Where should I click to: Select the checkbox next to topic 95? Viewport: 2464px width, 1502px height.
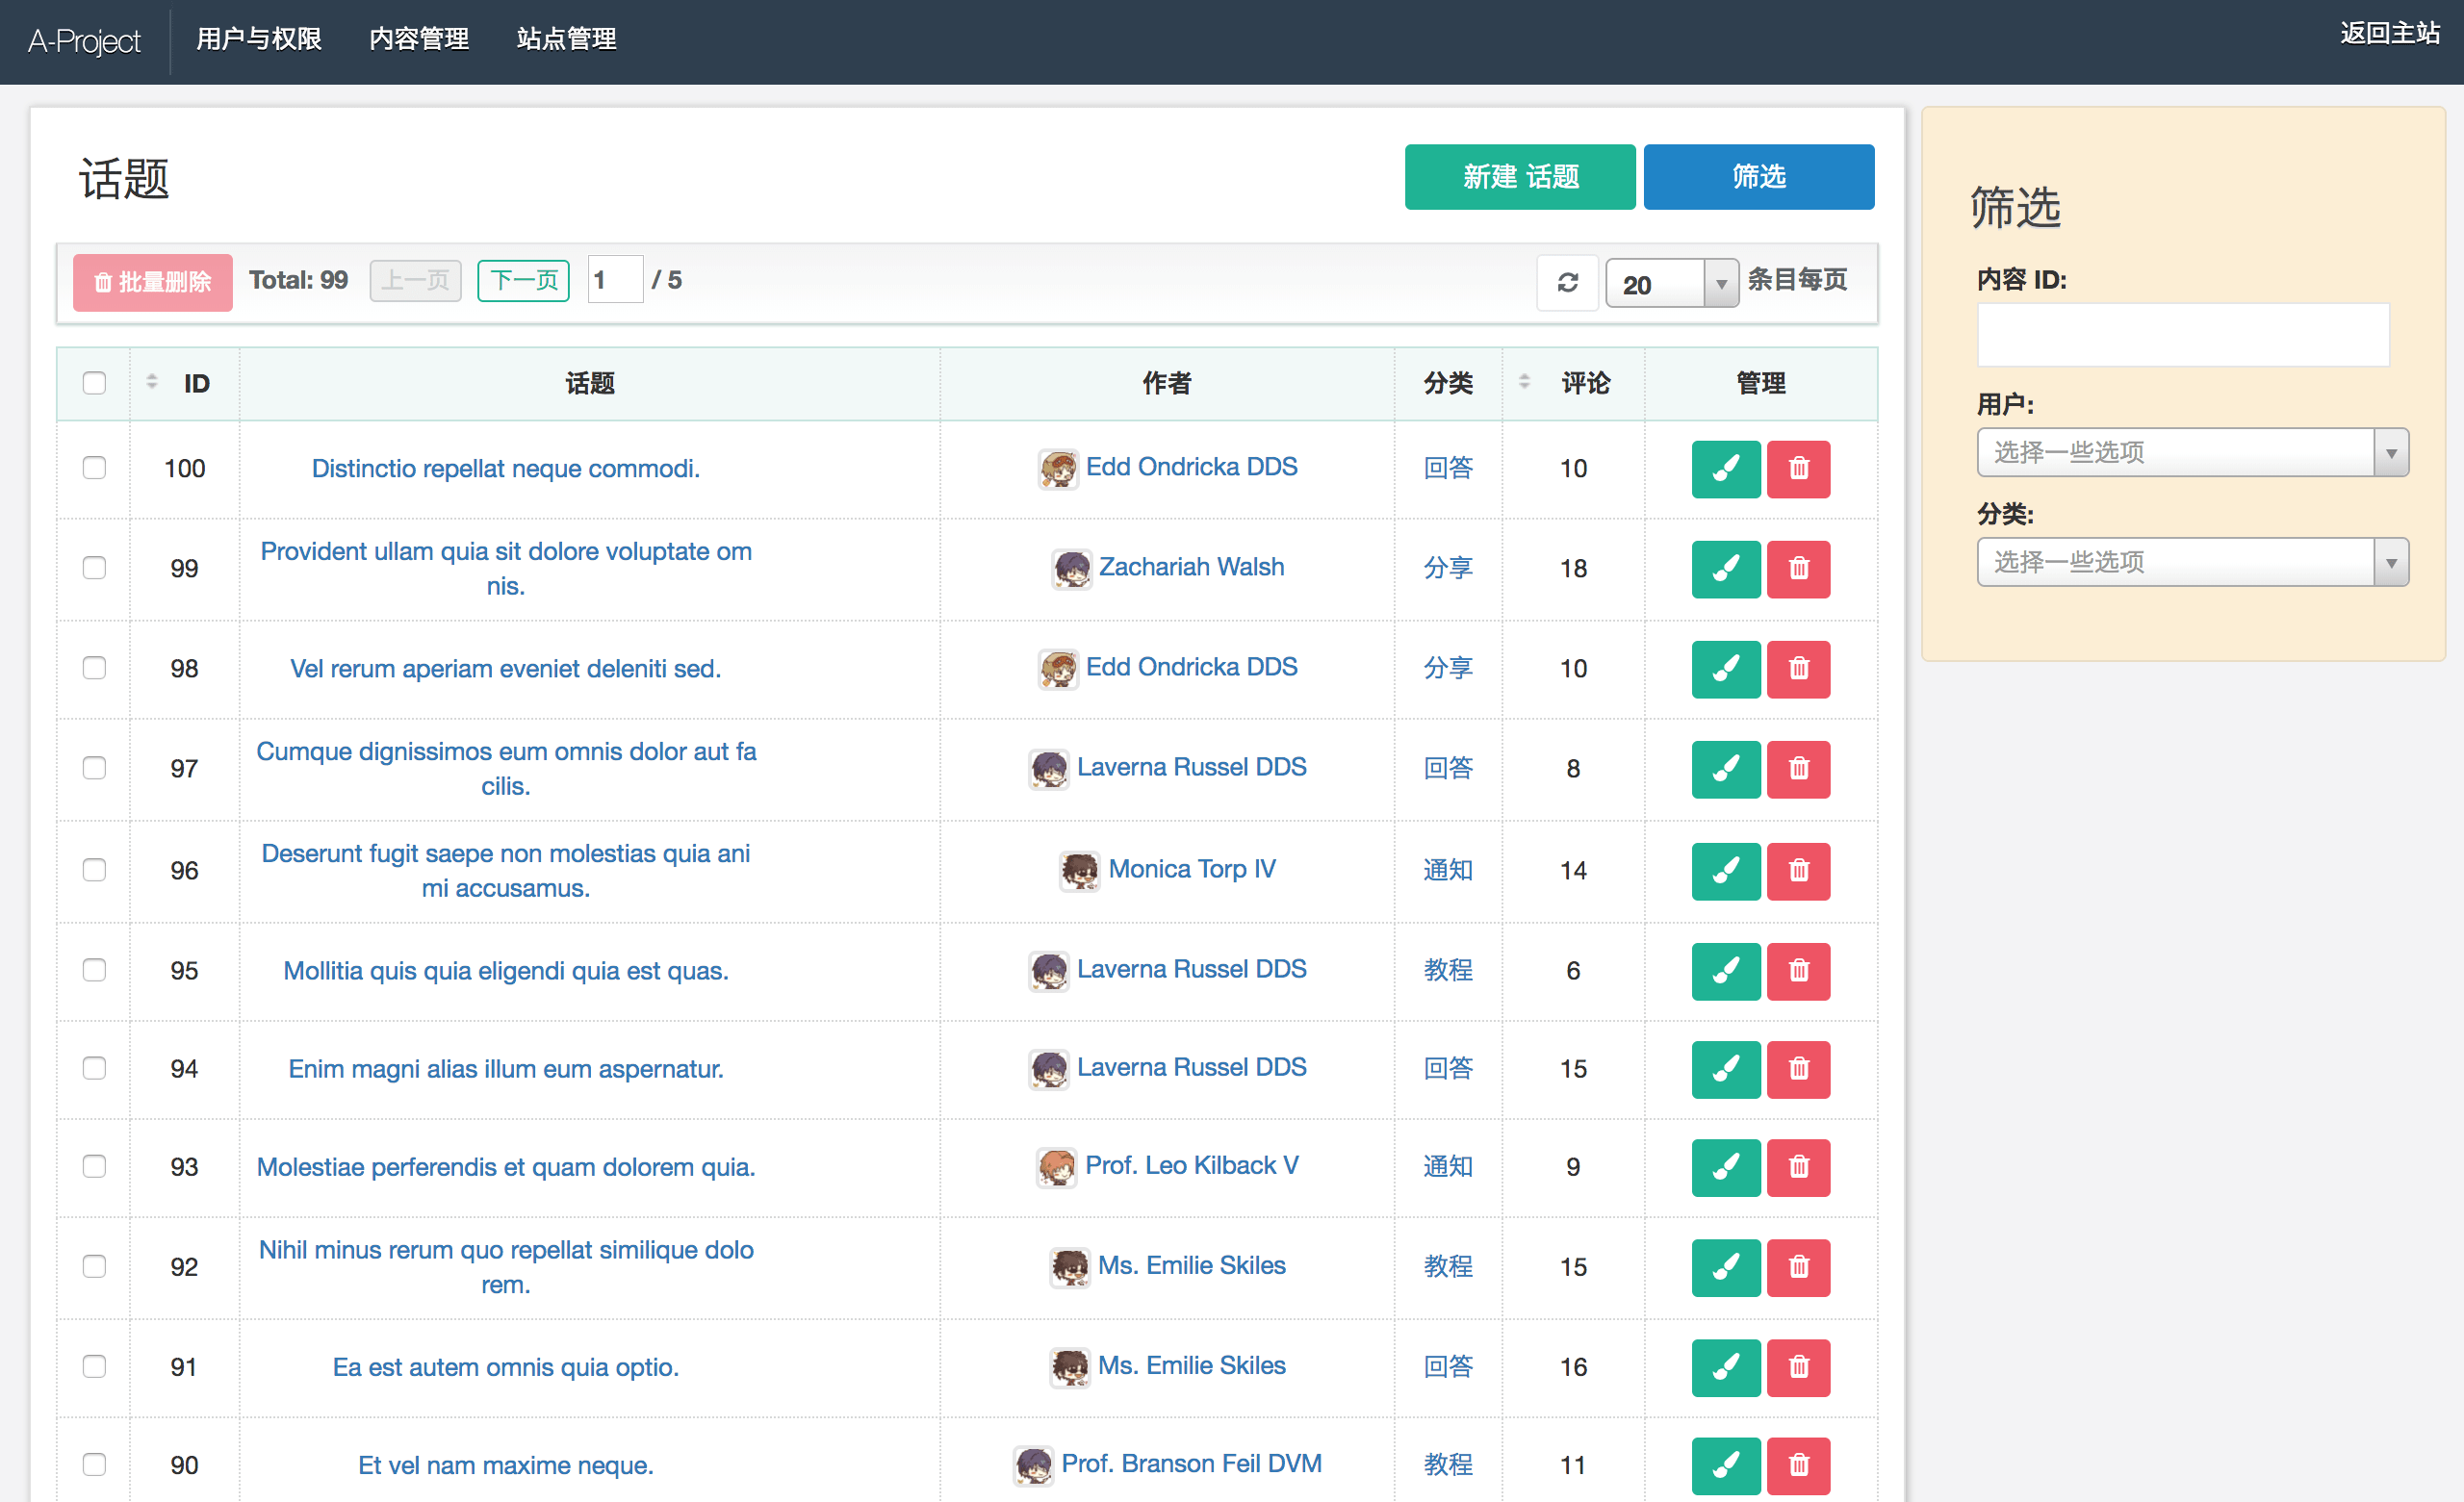coord(93,969)
